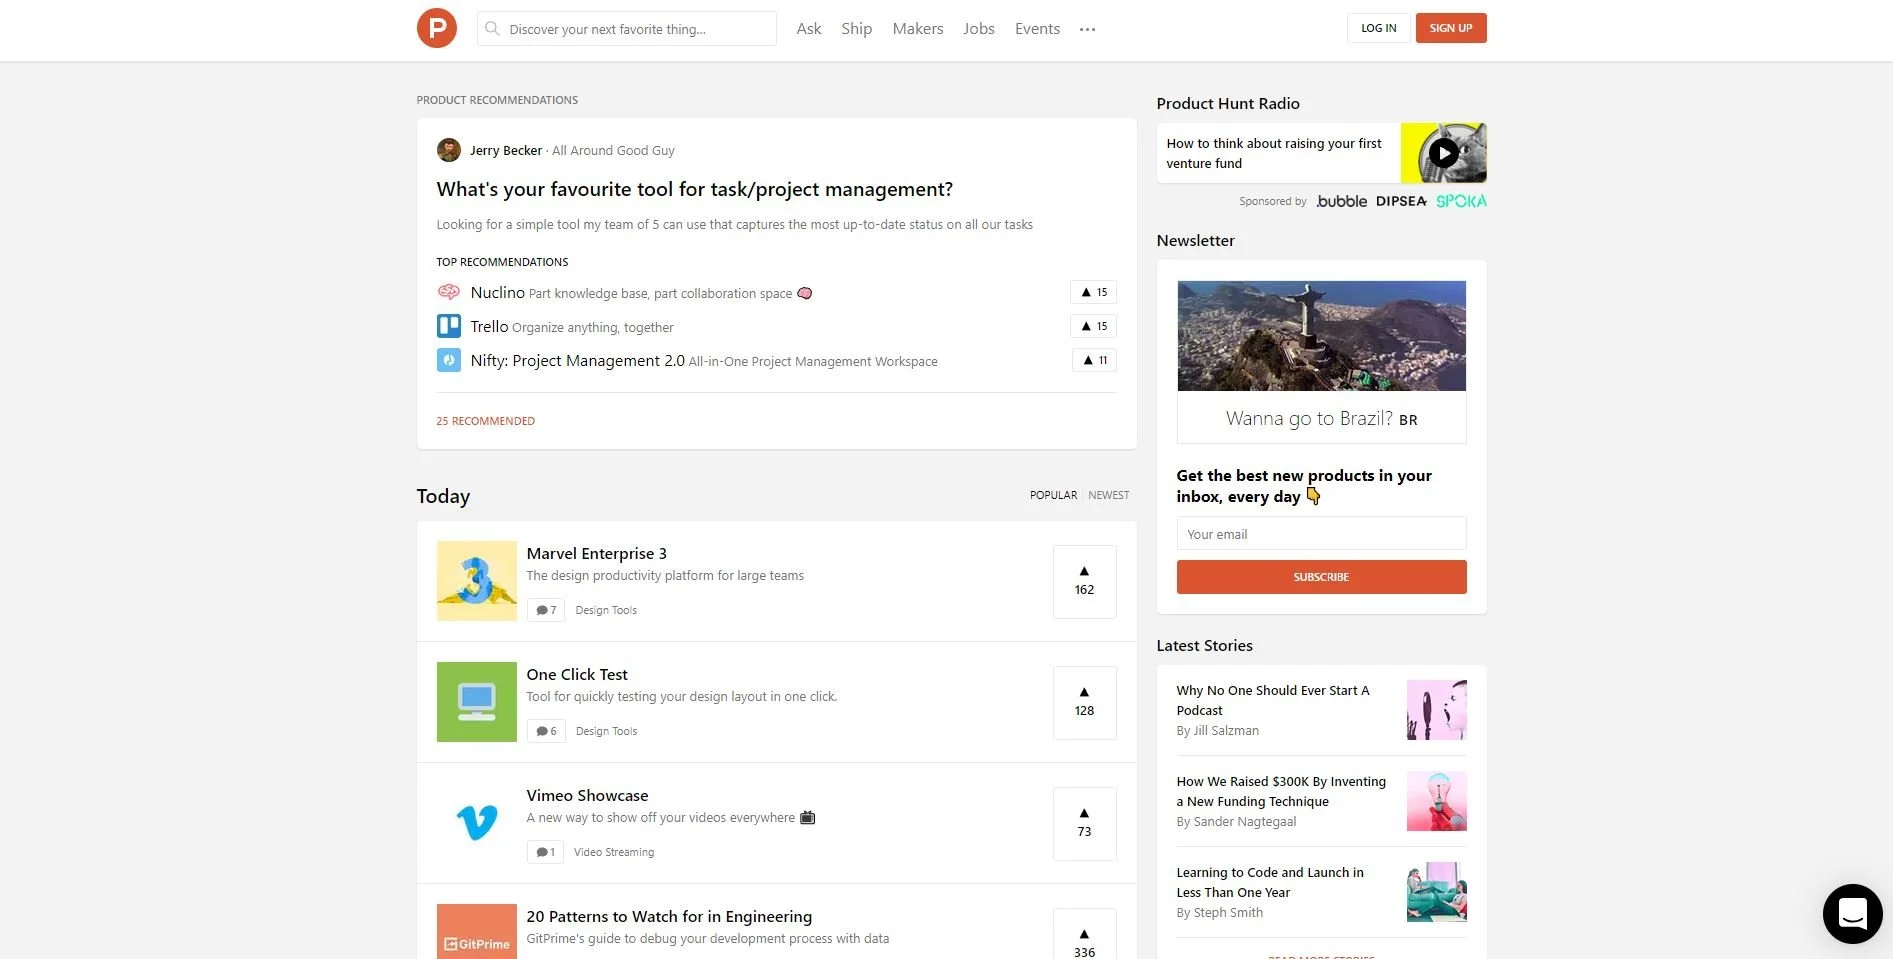The image size is (1893, 959).
Task: Click the DIPSEA sponsor logo
Action: [x=1401, y=201]
